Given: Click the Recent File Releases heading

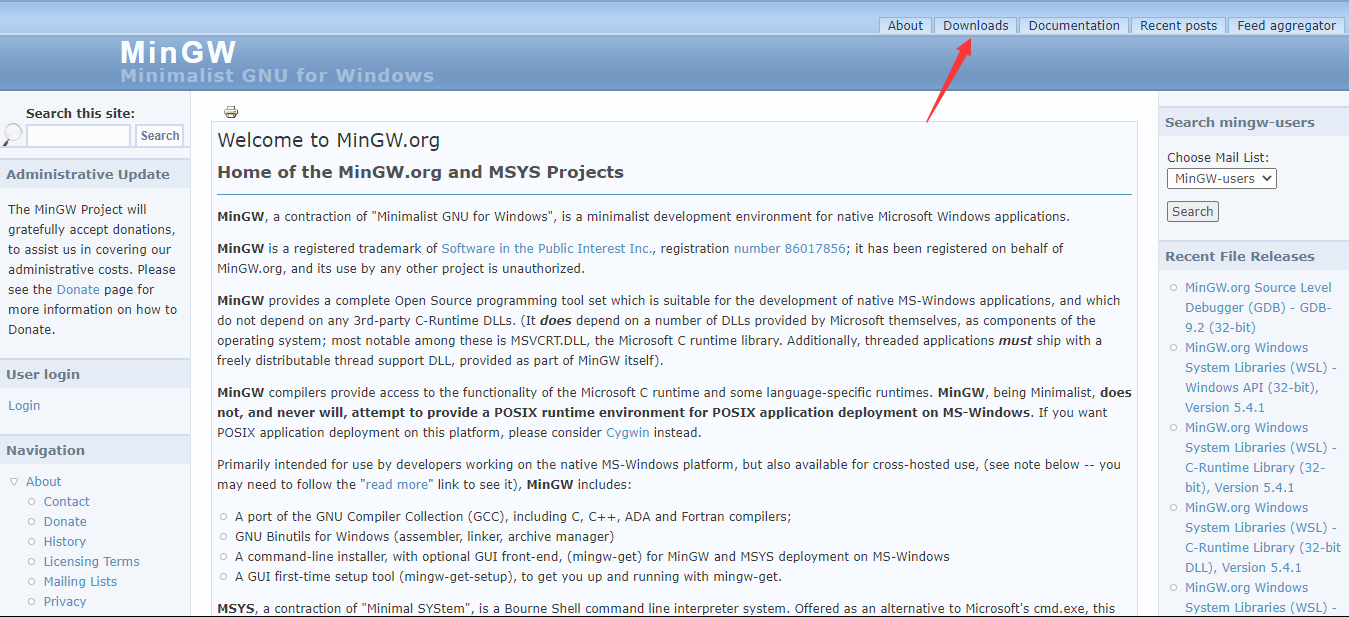Looking at the screenshot, I should [1240, 256].
